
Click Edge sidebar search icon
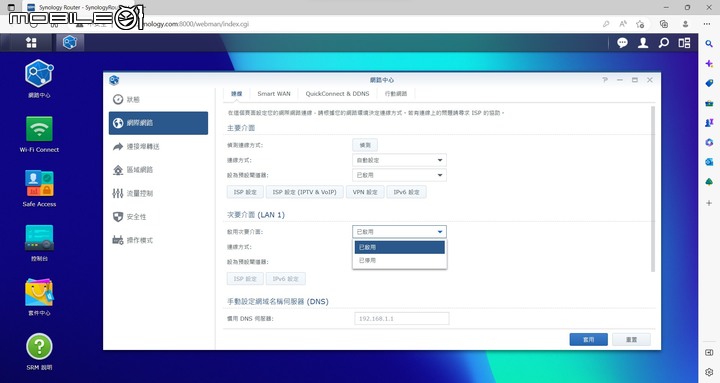[709, 44]
